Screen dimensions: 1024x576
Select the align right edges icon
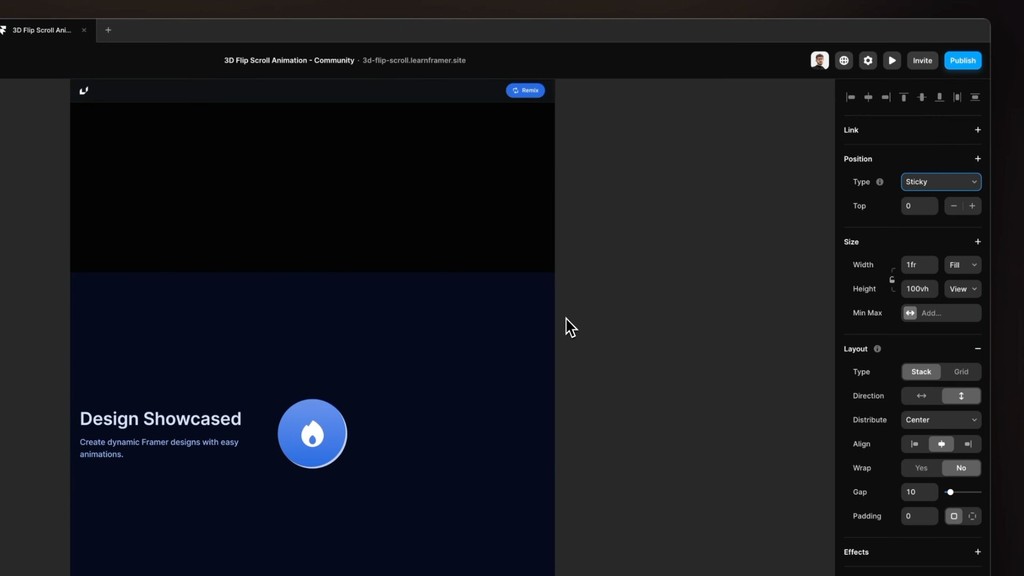(886, 97)
